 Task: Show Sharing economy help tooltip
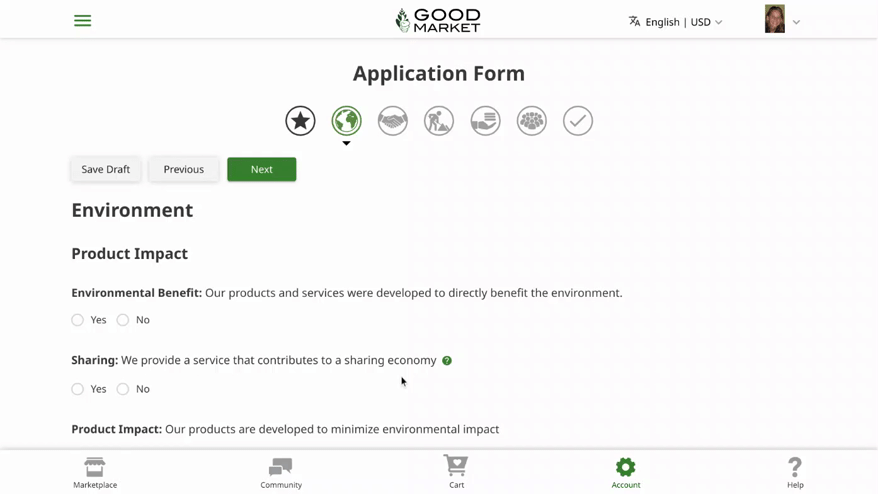click(x=447, y=361)
